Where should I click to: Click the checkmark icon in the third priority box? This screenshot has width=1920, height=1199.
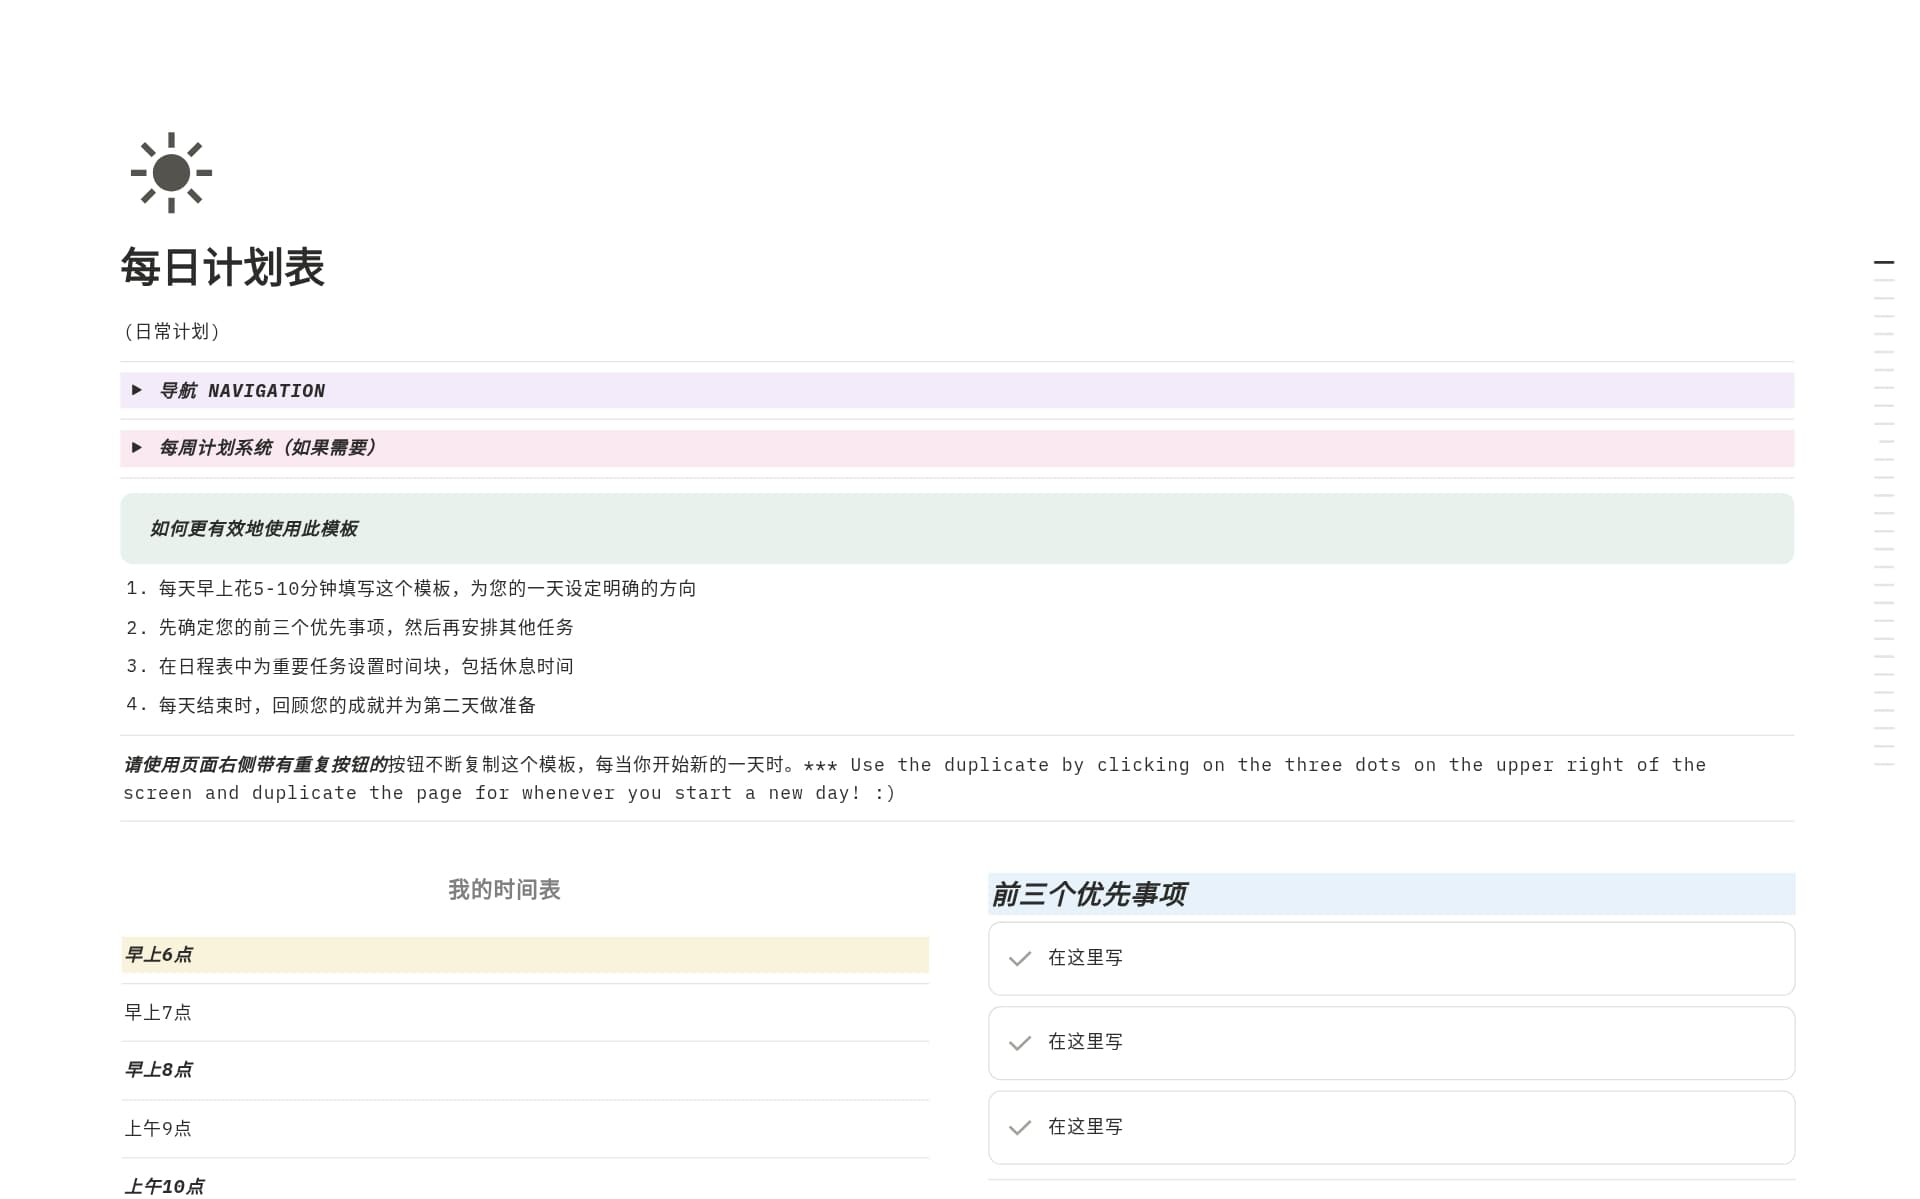[x=1019, y=1127]
